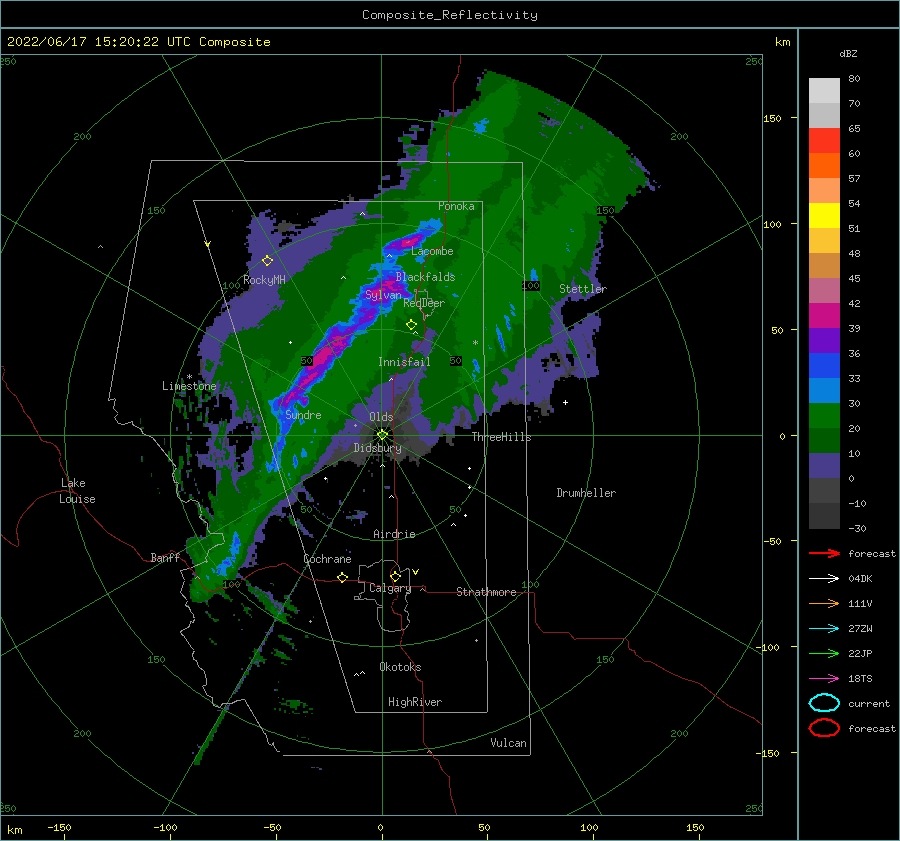Click the Okotoks city label
This screenshot has height=841, width=900.
click(400, 667)
